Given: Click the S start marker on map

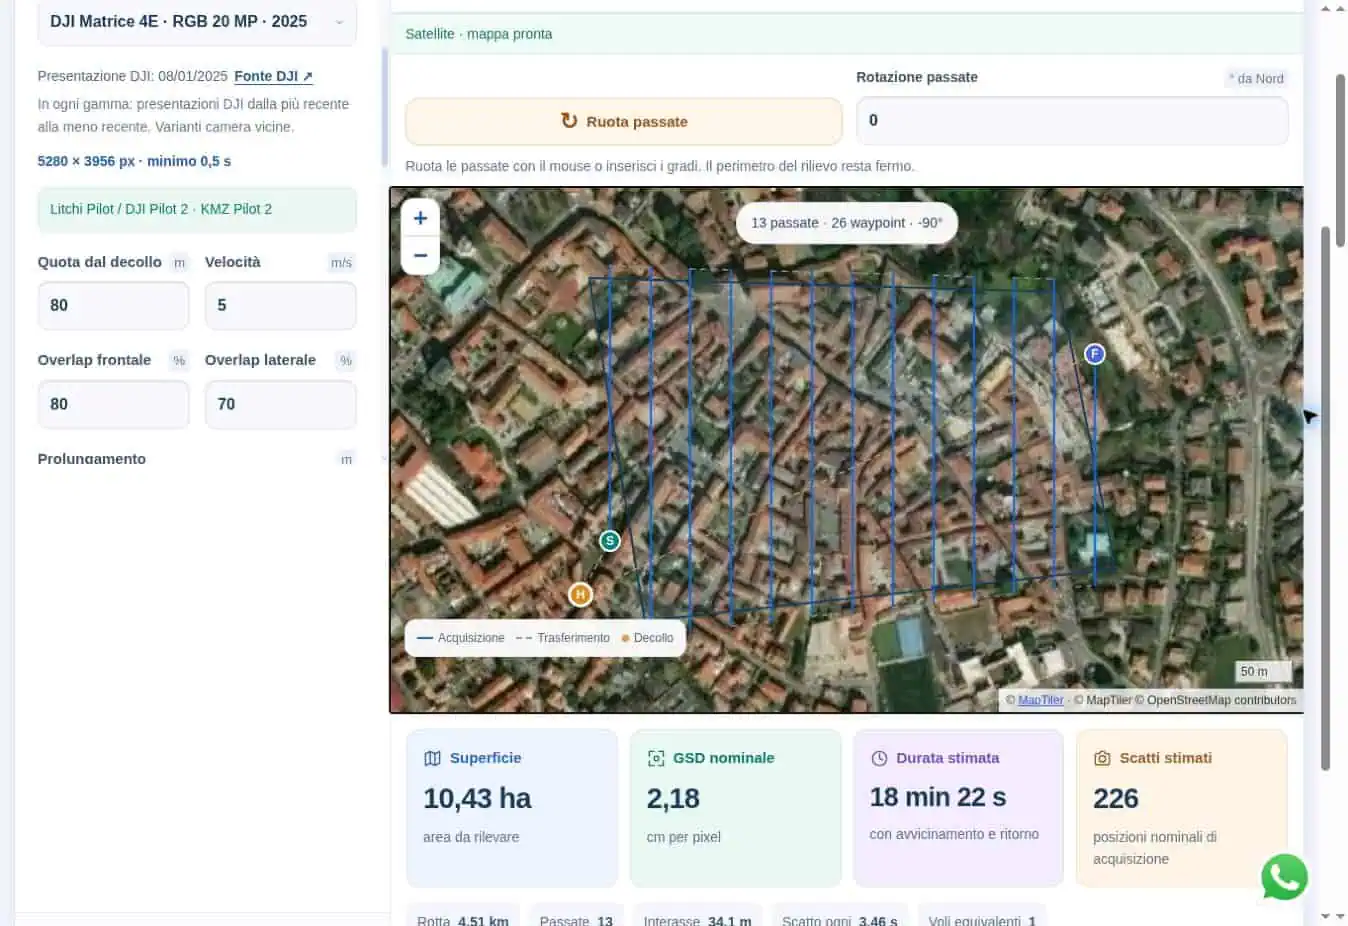Looking at the screenshot, I should [x=610, y=541].
